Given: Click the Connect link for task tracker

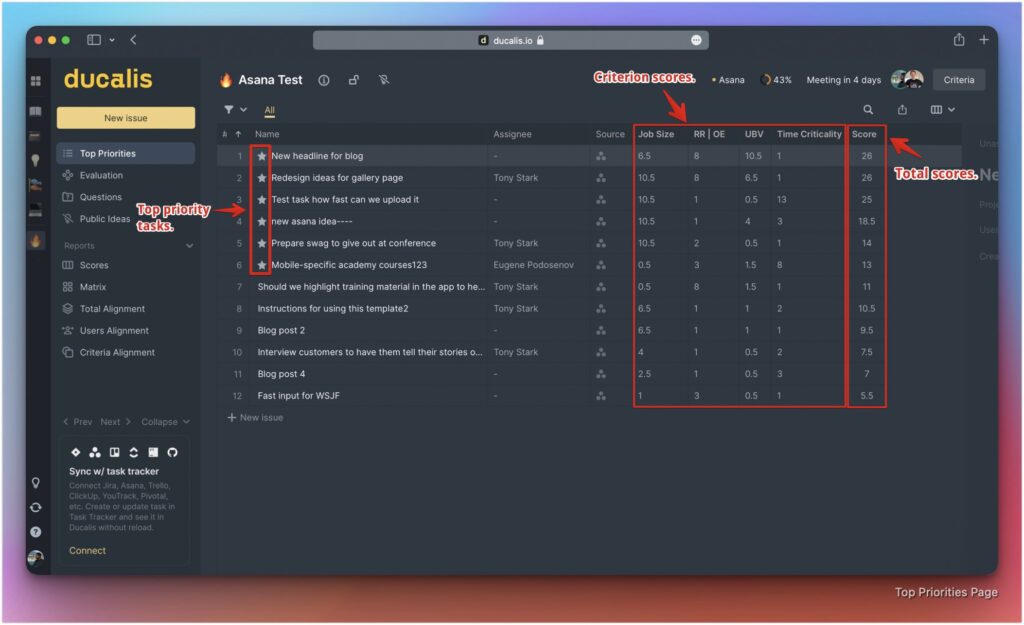Looking at the screenshot, I should coord(88,551).
